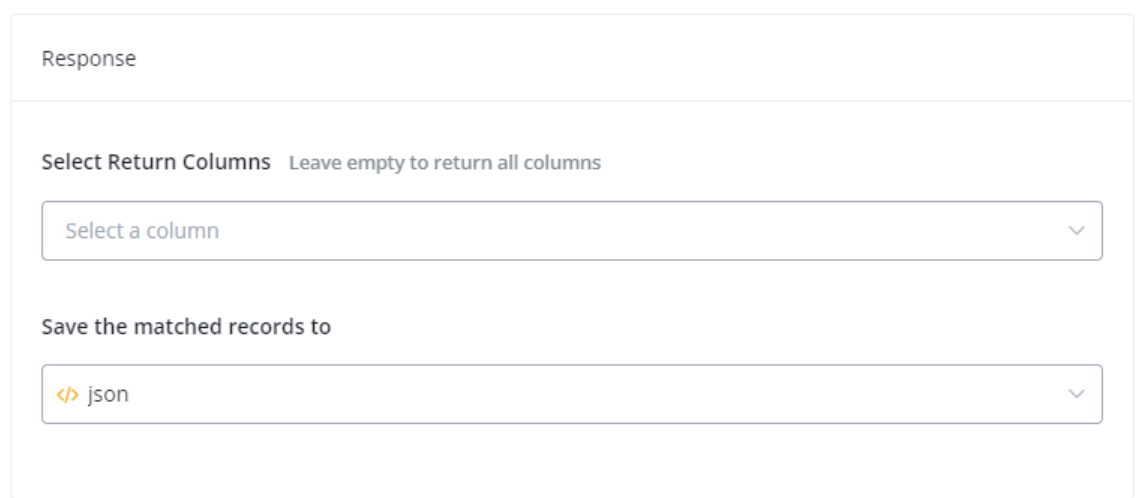Click the json variable type icon

[67, 395]
